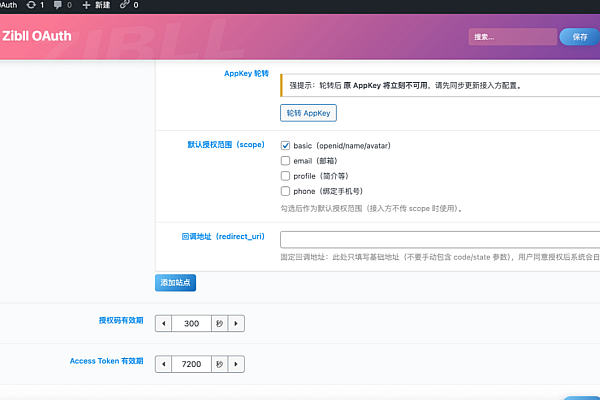600x400 pixels.
Task: Increase Access Token 有效期 with right arrow
Action: pyautogui.click(x=236, y=364)
